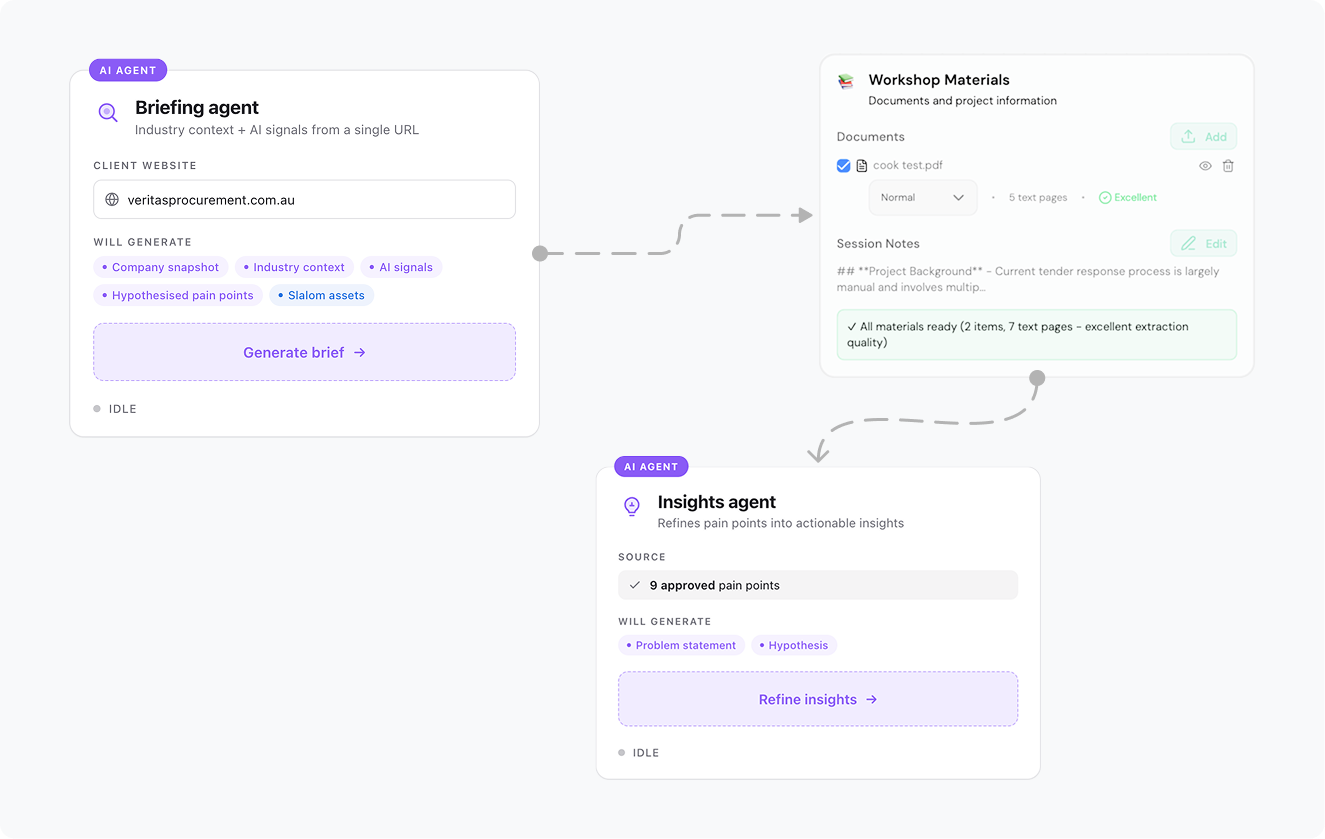
Task: Click the IDLE status in Briefing agent
Action: [115, 409]
